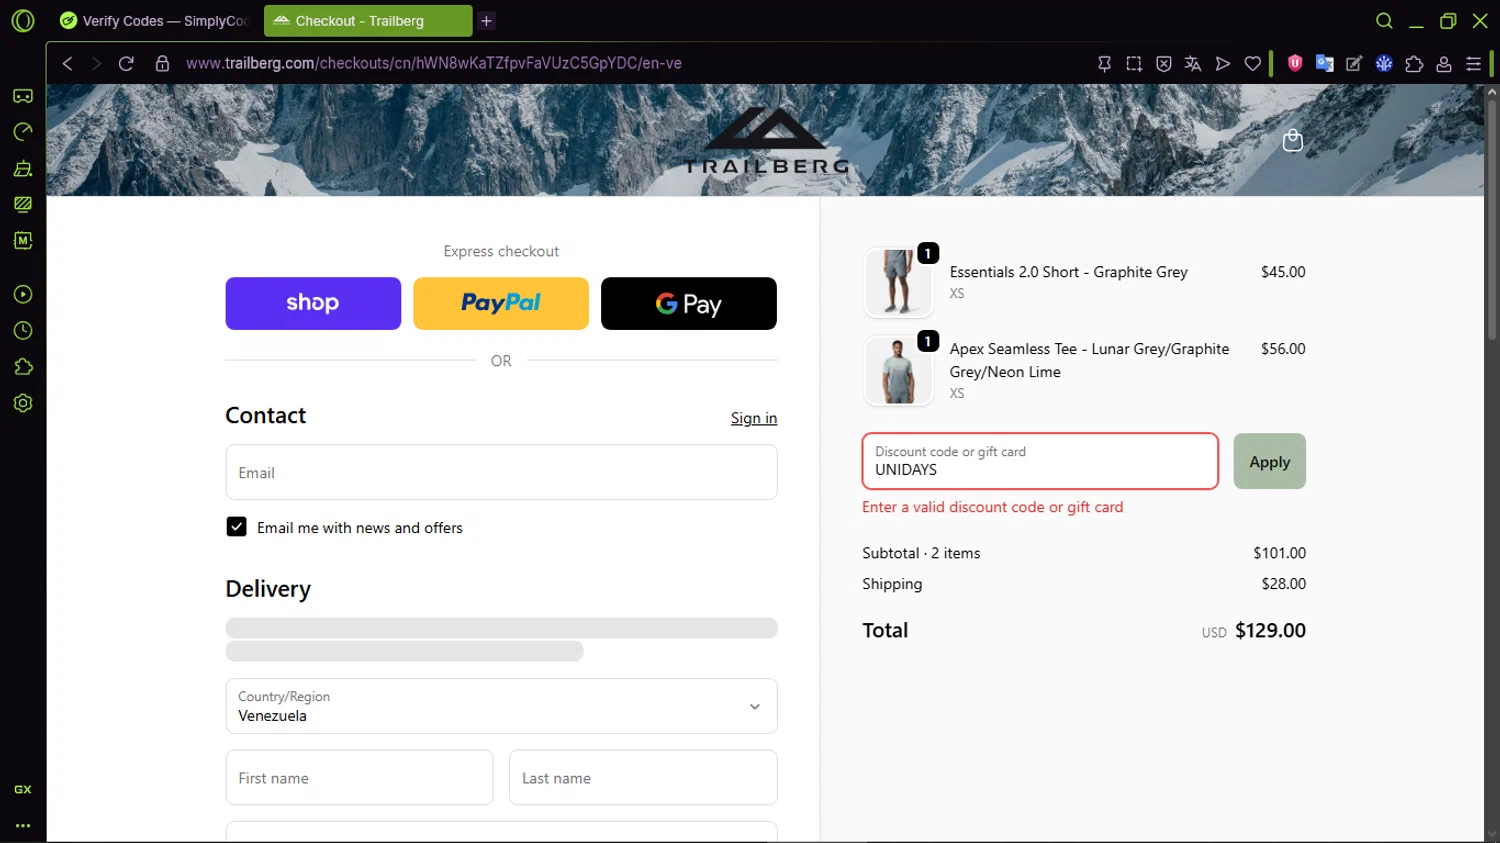This screenshot has width=1500, height=843.
Task: Open GX Corner gamepad icon in sidebar
Action: tap(22, 96)
